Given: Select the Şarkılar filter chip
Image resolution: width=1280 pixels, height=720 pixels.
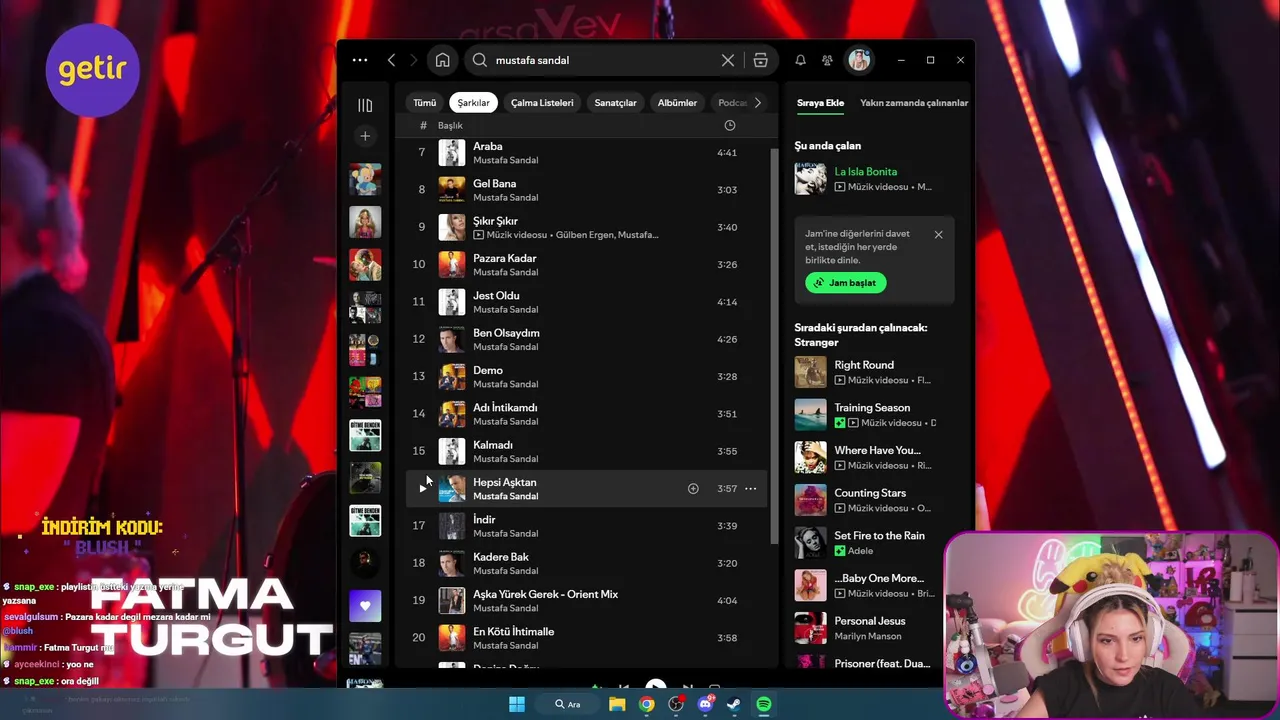Looking at the screenshot, I should coord(474,103).
